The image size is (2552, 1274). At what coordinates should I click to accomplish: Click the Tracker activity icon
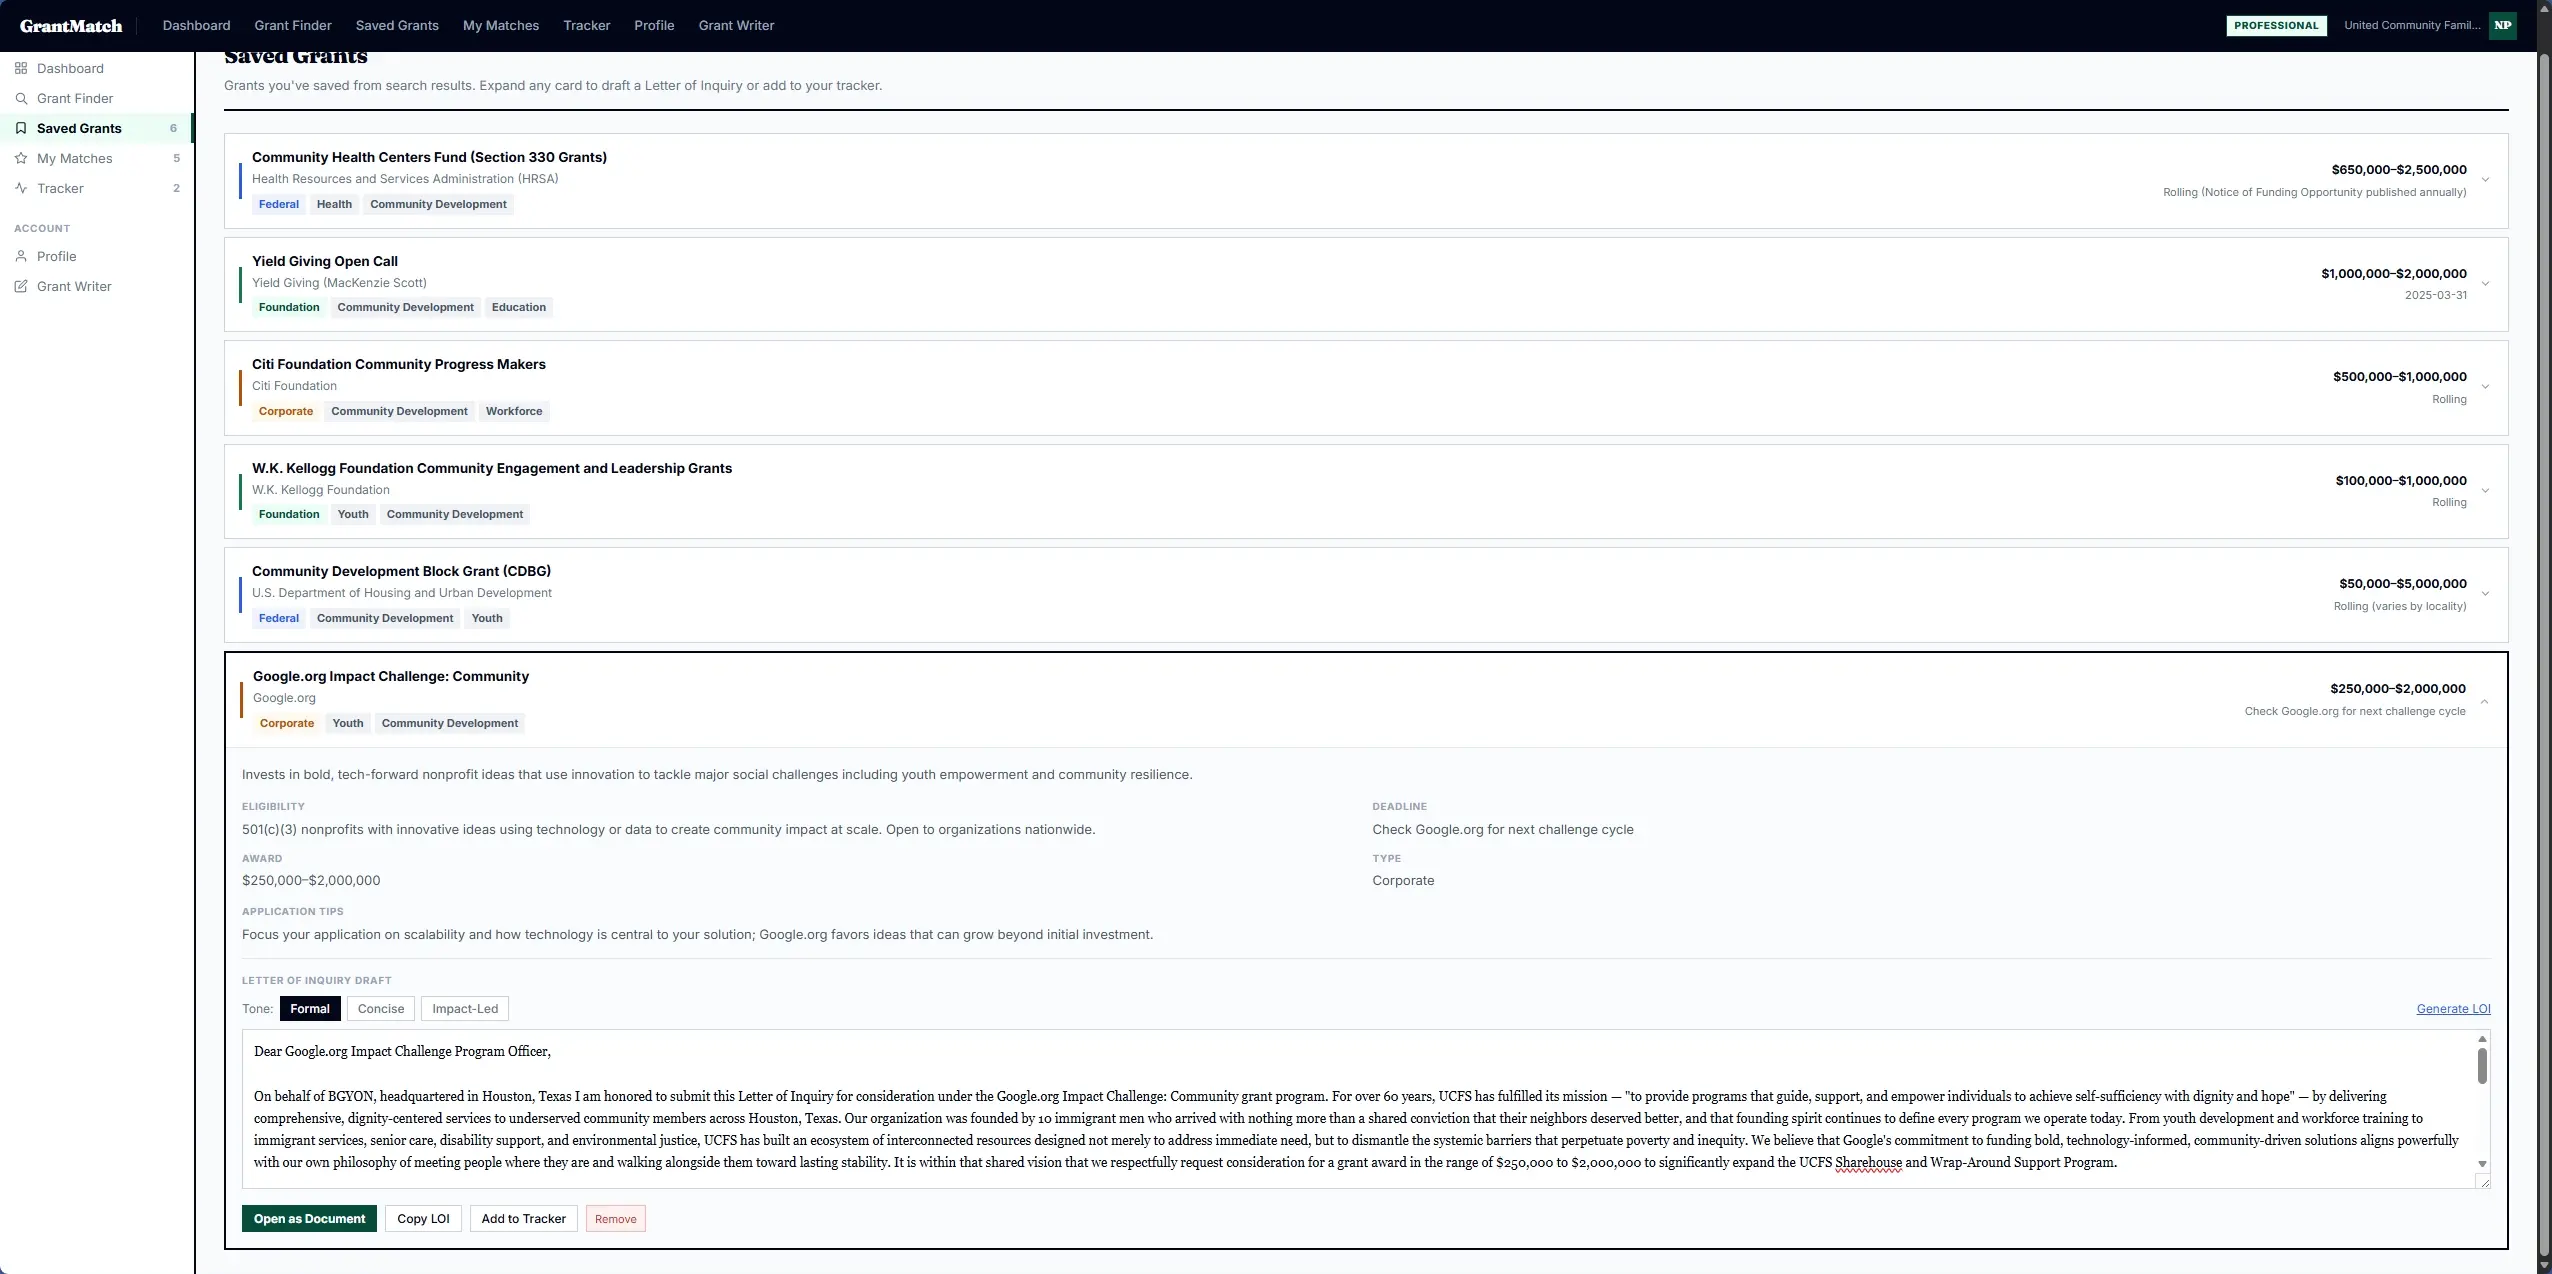point(21,188)
